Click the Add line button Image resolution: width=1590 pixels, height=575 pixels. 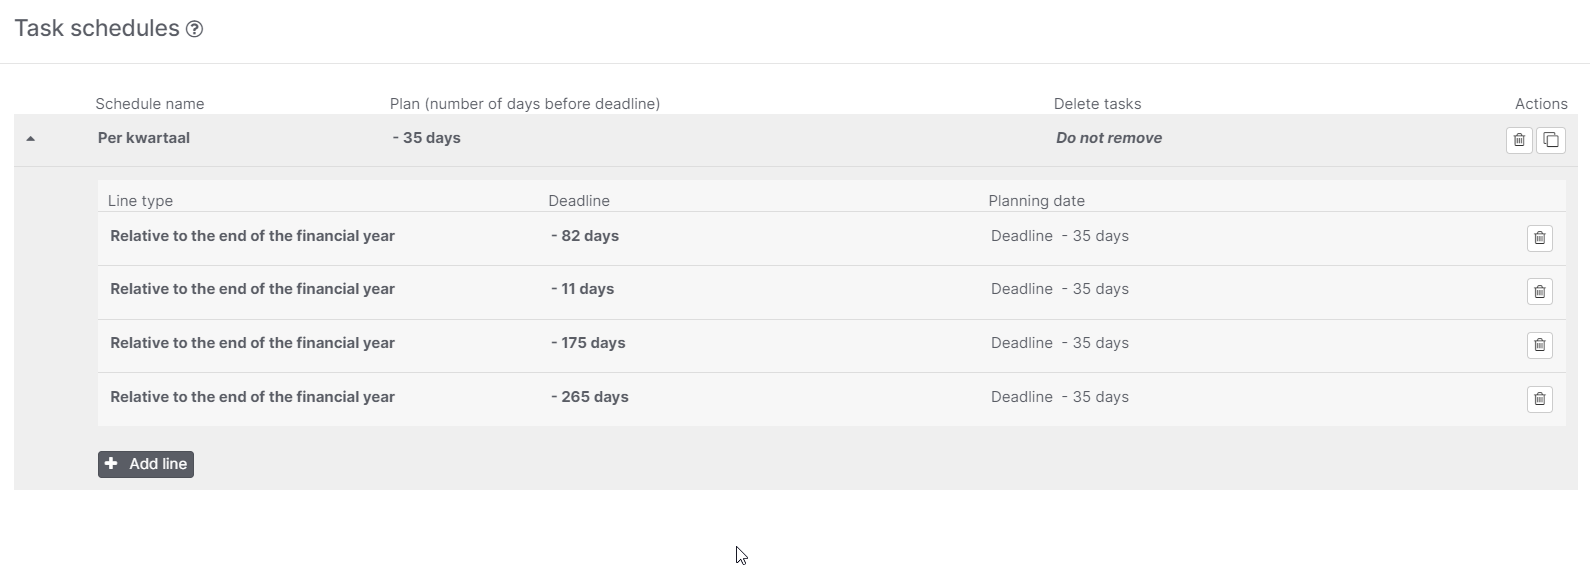(146, 464)
